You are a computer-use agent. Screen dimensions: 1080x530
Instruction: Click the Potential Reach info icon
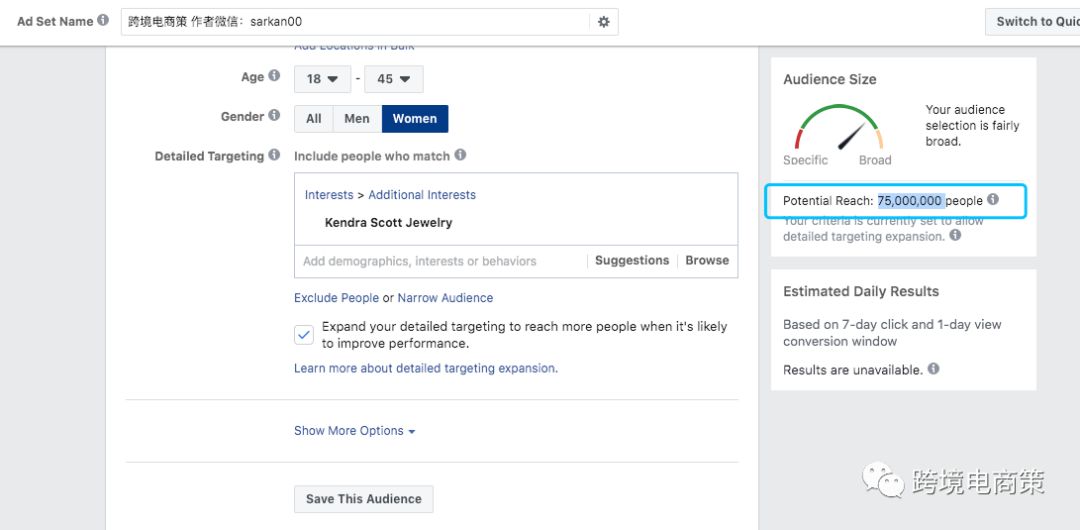click(x=993, y=200)
